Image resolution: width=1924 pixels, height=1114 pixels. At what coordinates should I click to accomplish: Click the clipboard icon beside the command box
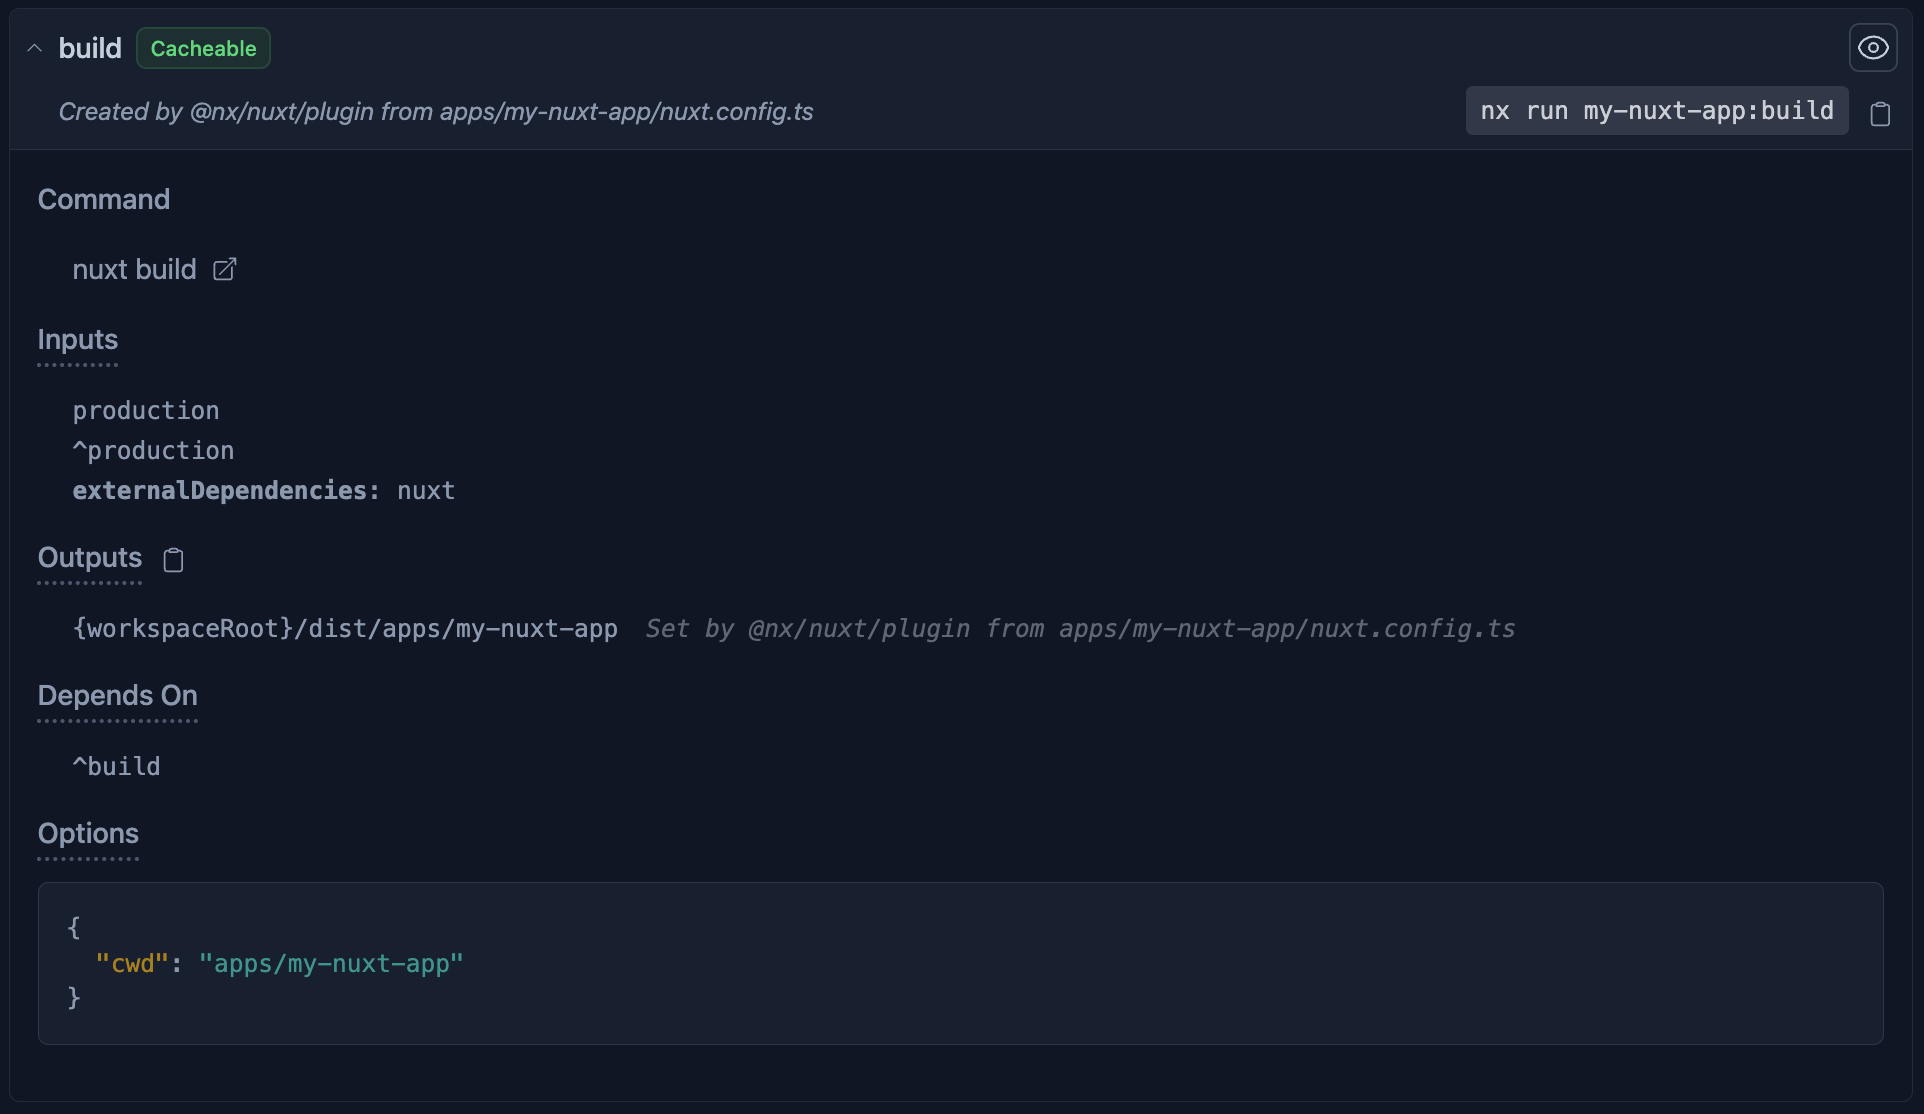pos(1880,113)
